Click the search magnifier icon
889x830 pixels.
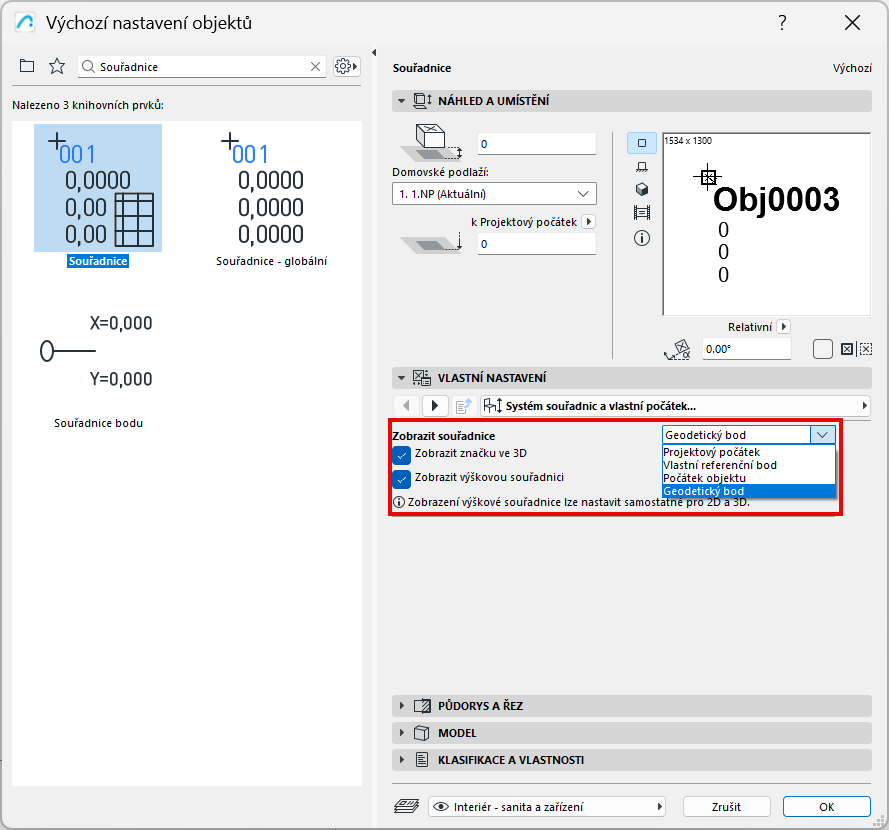(x=88, y=67)
